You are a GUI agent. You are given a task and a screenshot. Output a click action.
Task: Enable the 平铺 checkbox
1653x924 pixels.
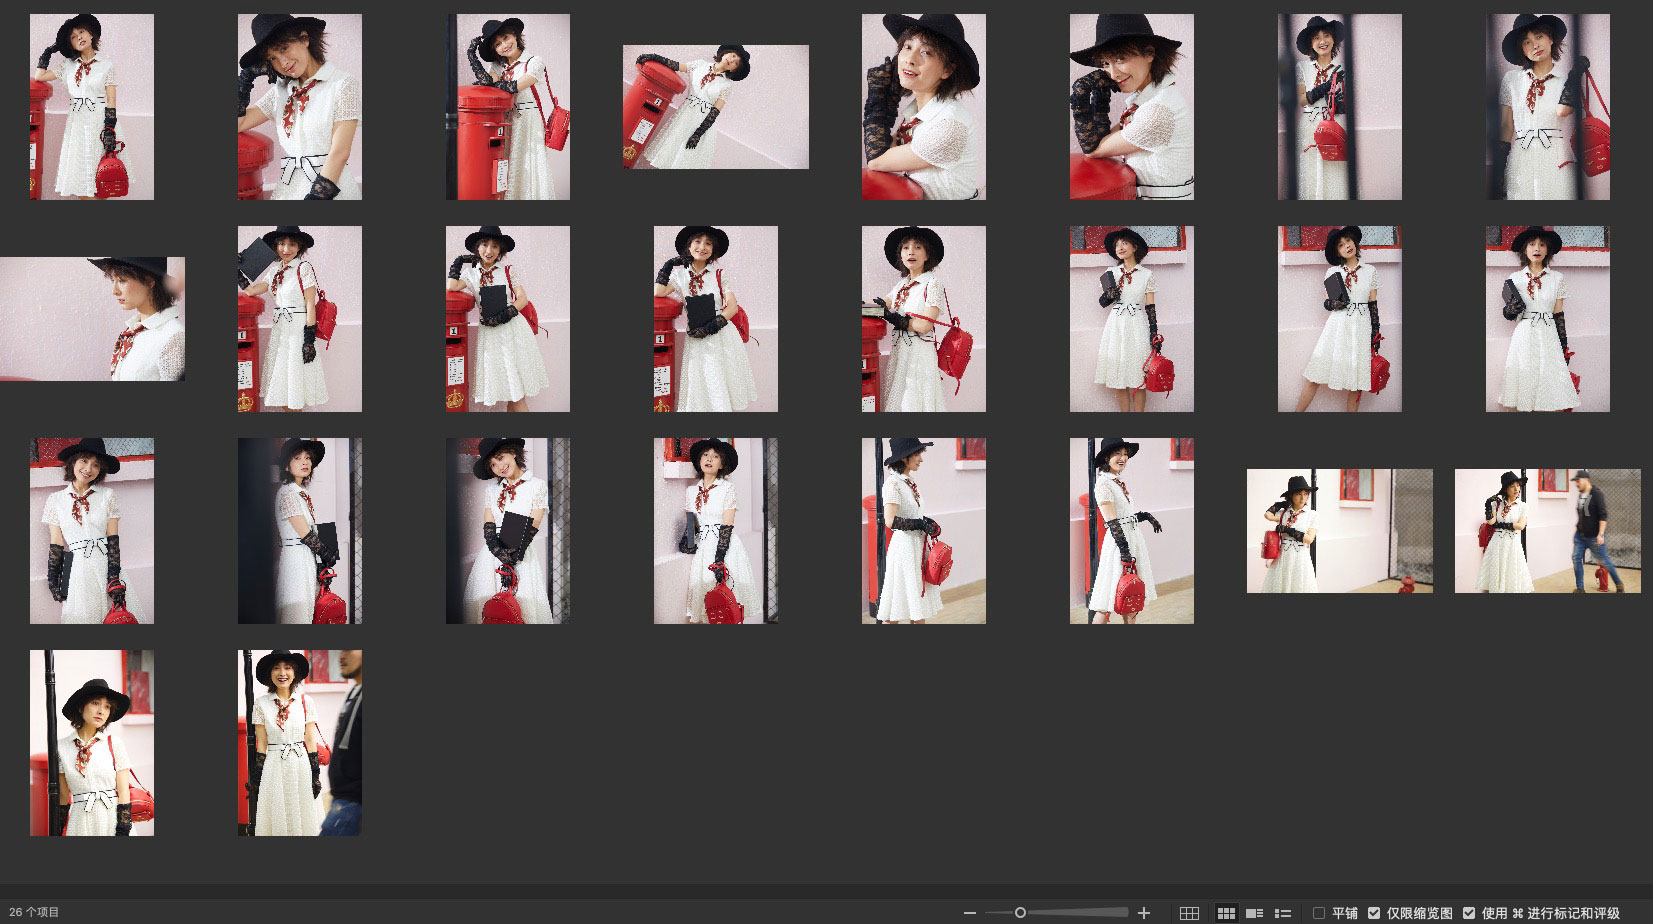click(x=1319, y=913)
